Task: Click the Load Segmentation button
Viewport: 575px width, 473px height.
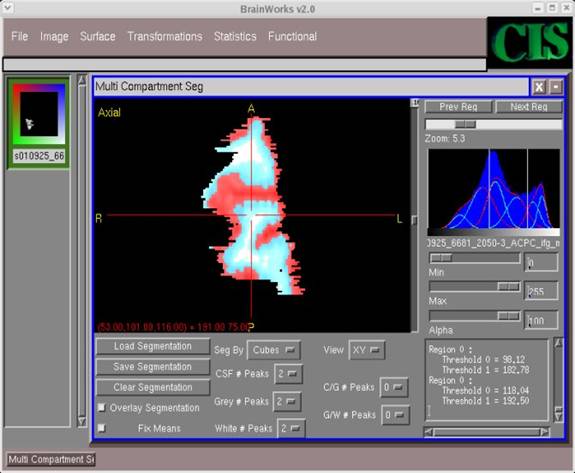Action: pos(153,346)
